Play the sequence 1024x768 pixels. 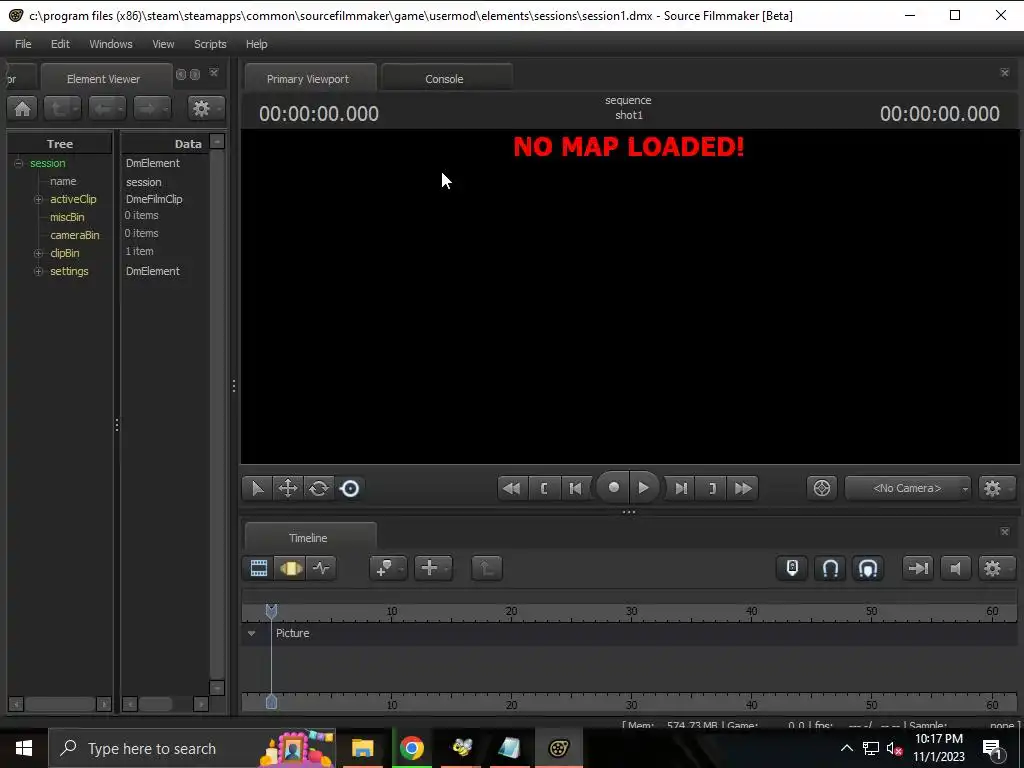coord(644,487)
